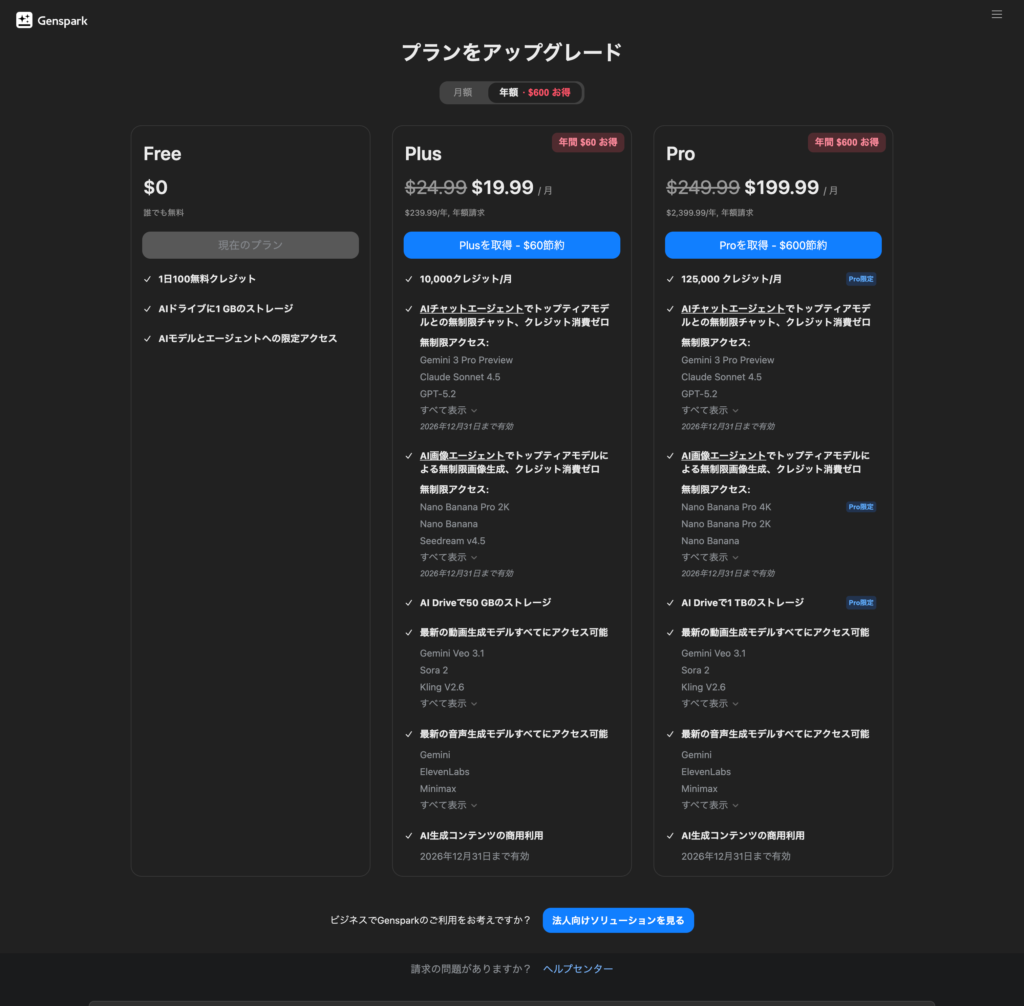Click Plusを取得 - $60節約 button

coord(511,245)
